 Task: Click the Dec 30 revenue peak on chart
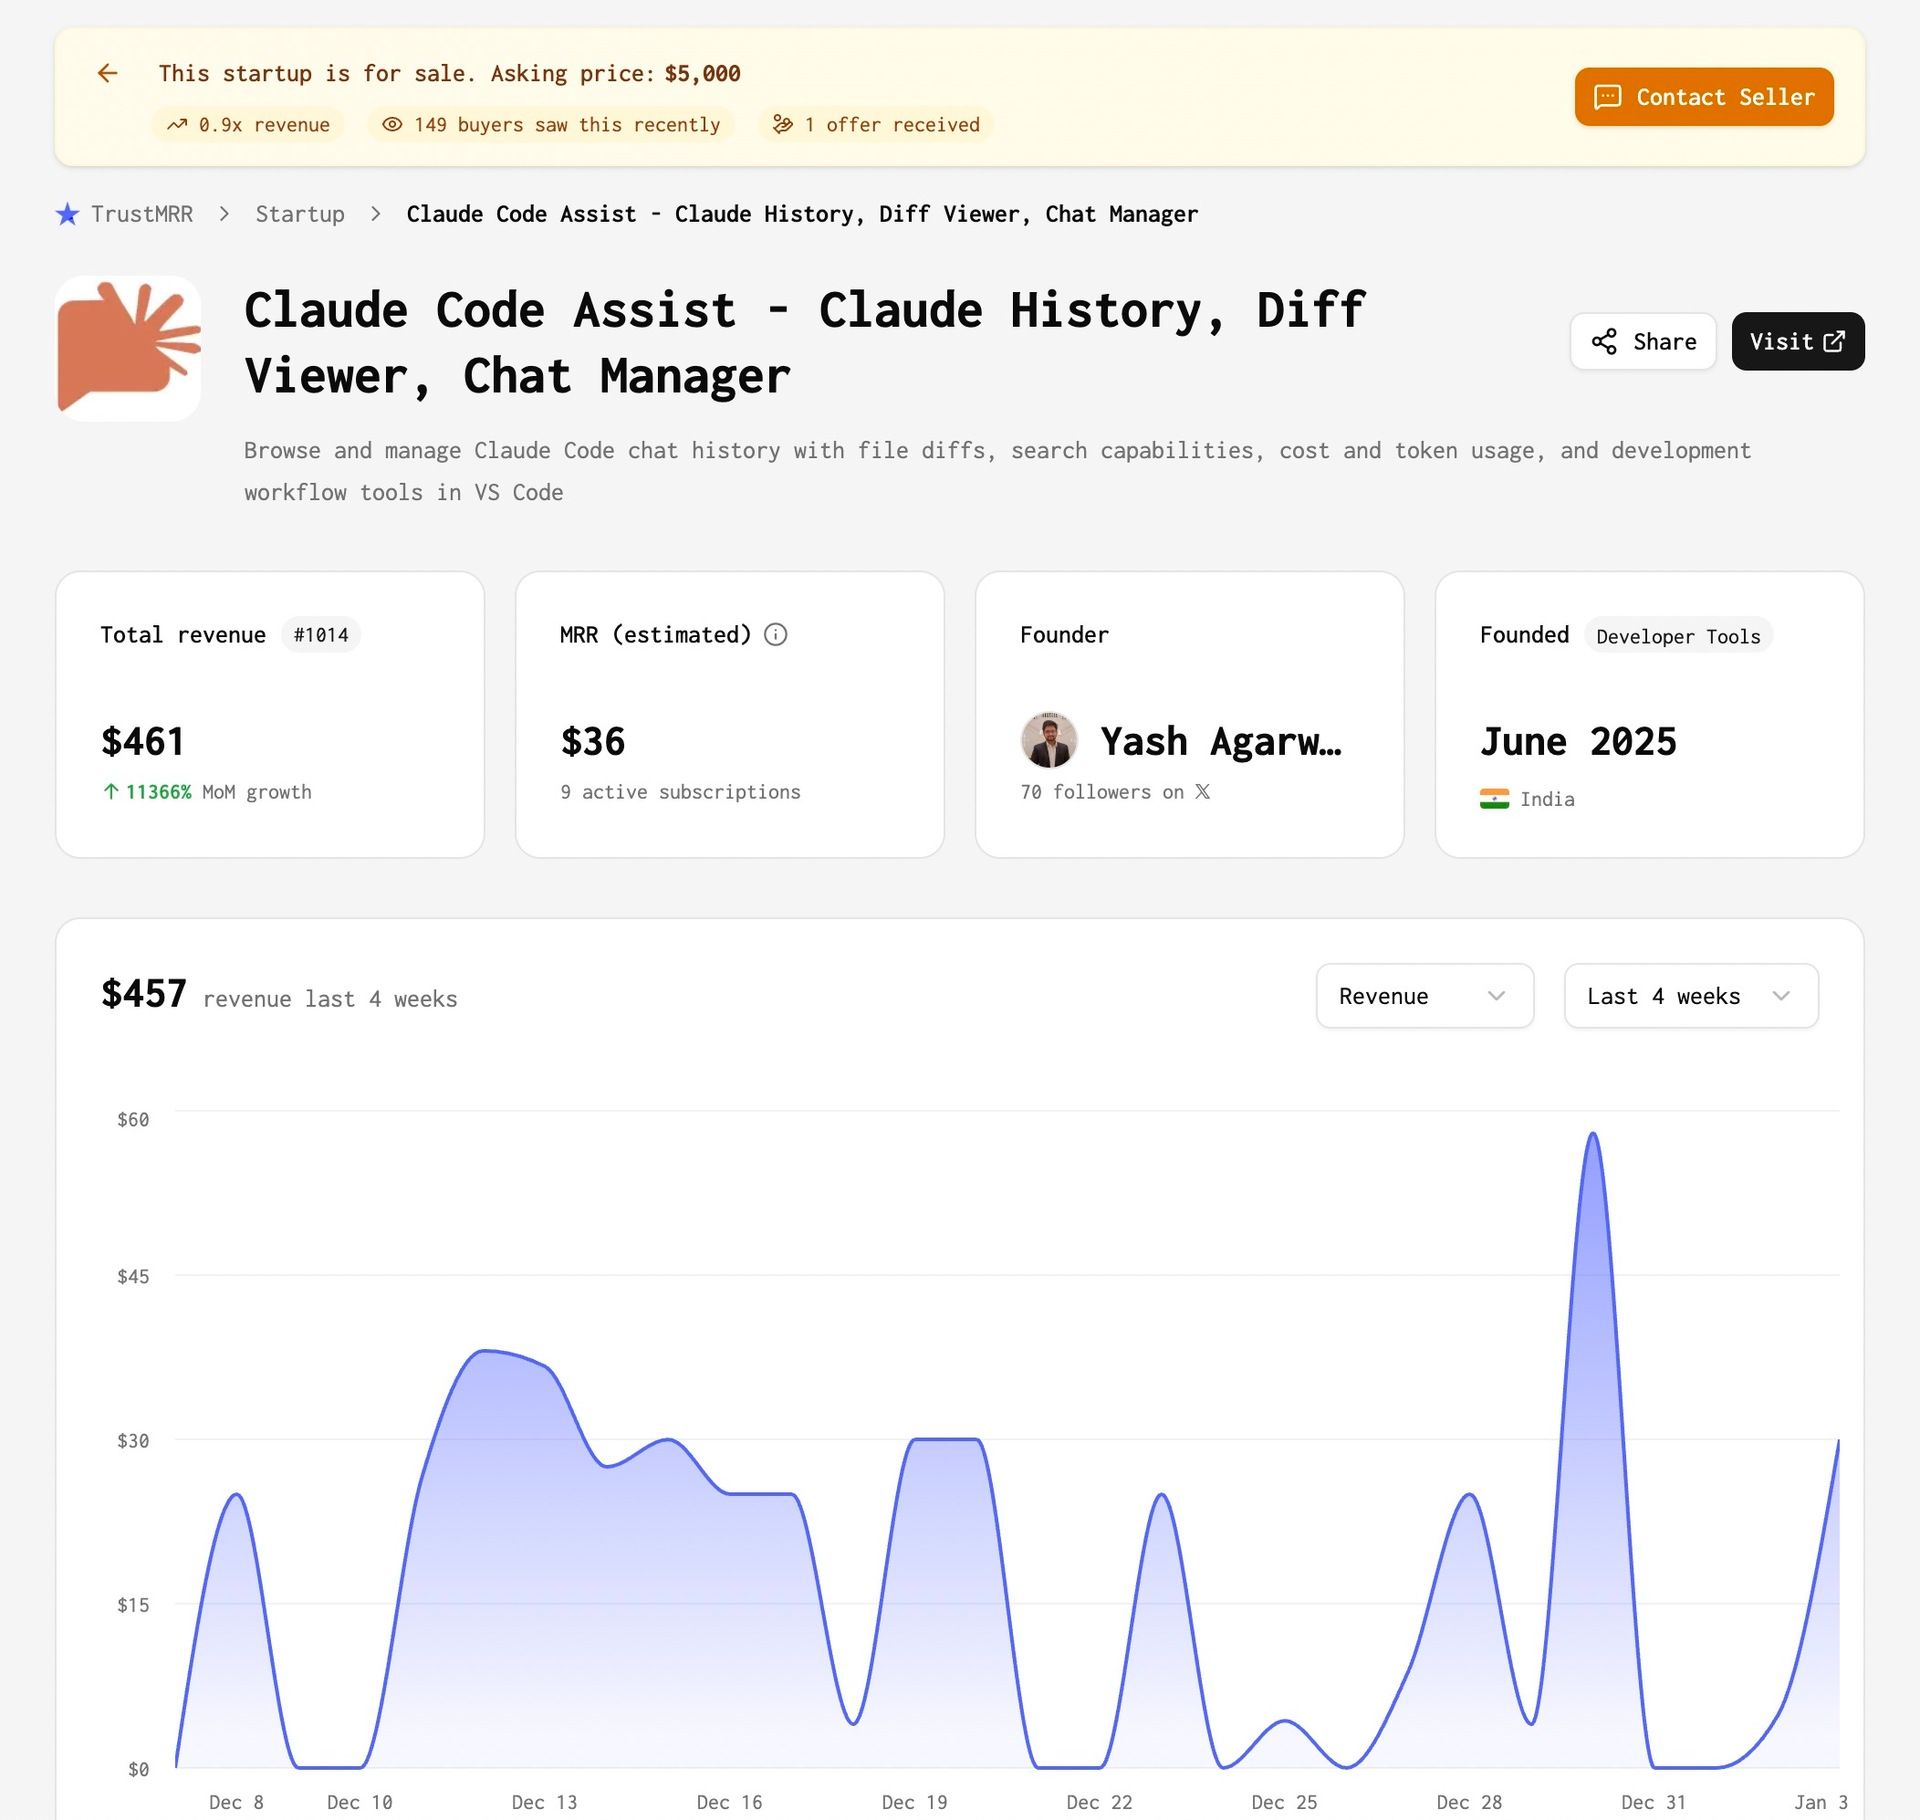(1593, 1135)
